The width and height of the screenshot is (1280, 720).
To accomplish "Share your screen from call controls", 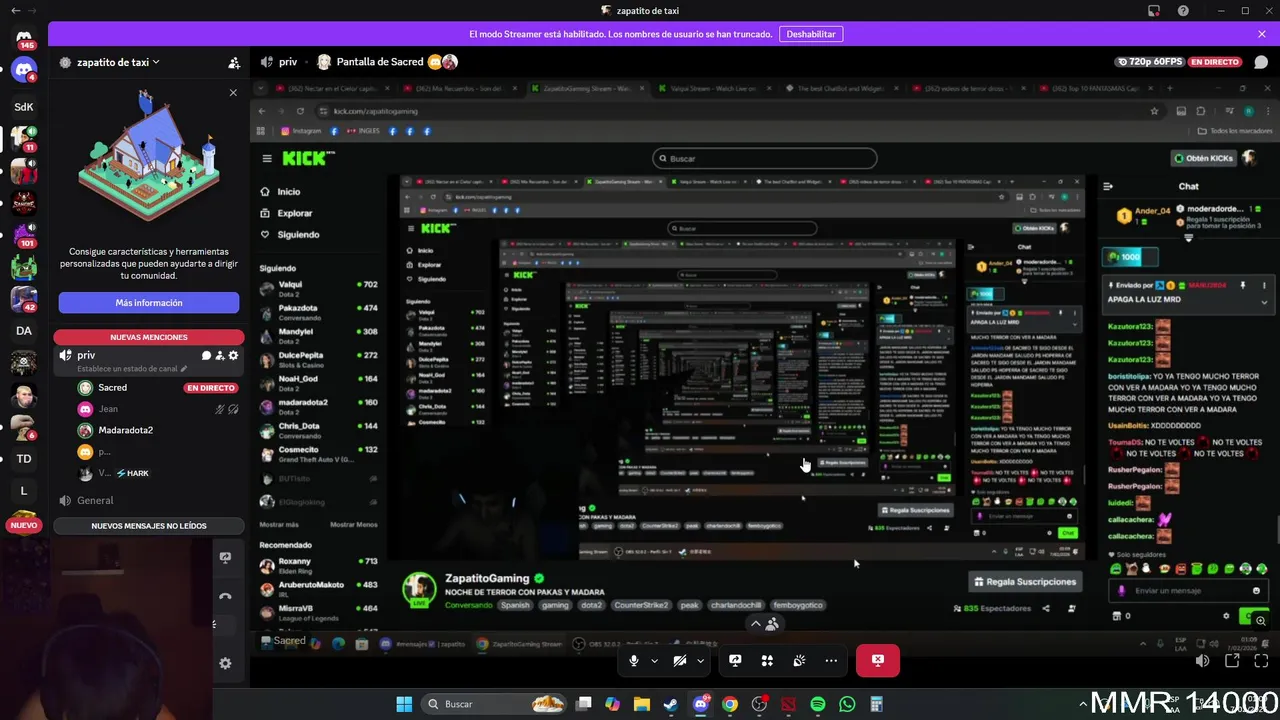I will (x=735, y=660).
